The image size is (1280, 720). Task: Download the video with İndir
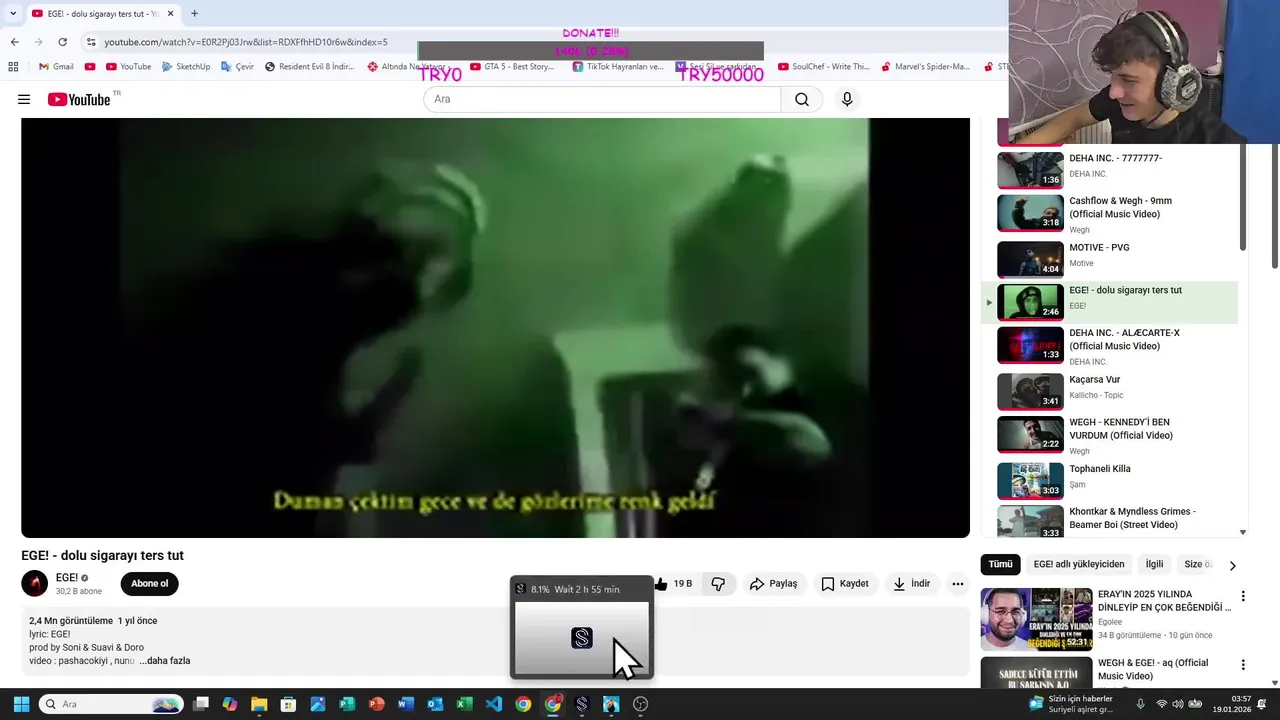coord(911,584)
